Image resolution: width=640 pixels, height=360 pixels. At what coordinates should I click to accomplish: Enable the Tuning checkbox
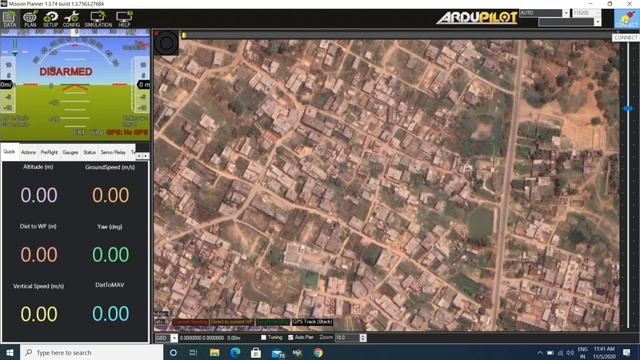[263, 338]
